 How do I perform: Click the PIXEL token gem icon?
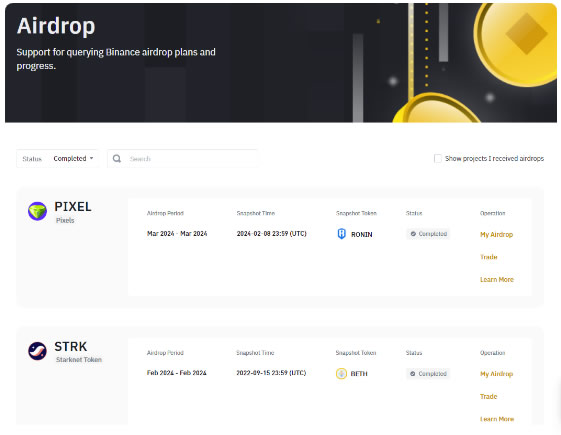[x=37, y=211]
